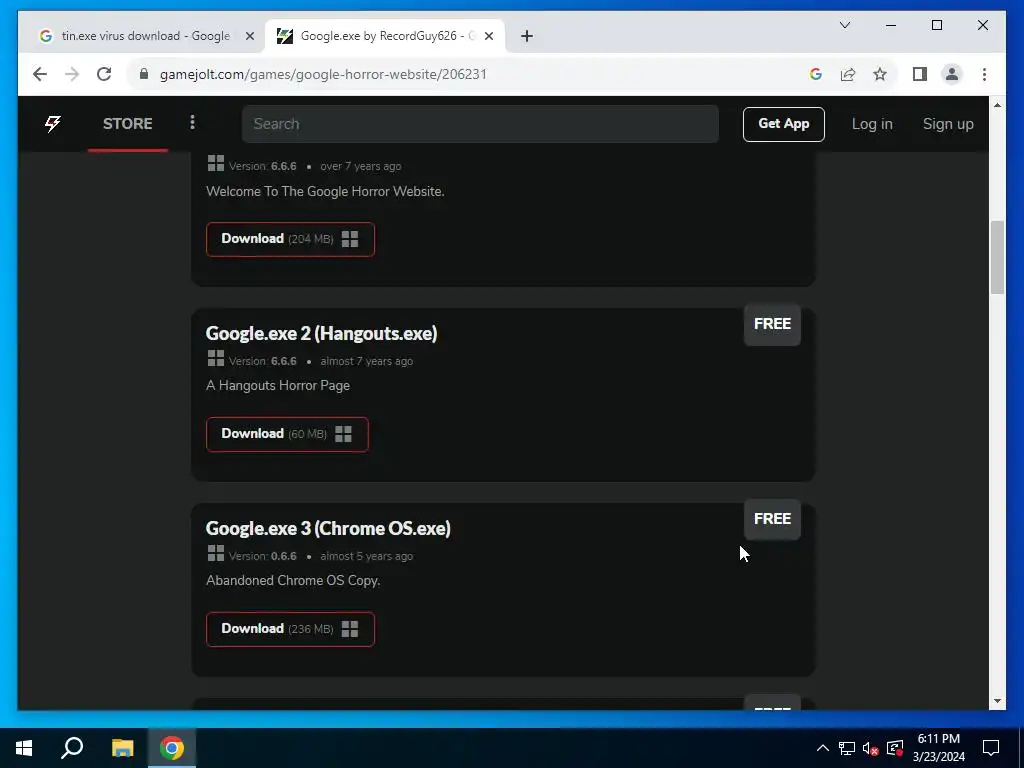Click the description 'A Hangouts Horror Page'
Viewport: 1024px width, 768px height.
tap(278, 386)
